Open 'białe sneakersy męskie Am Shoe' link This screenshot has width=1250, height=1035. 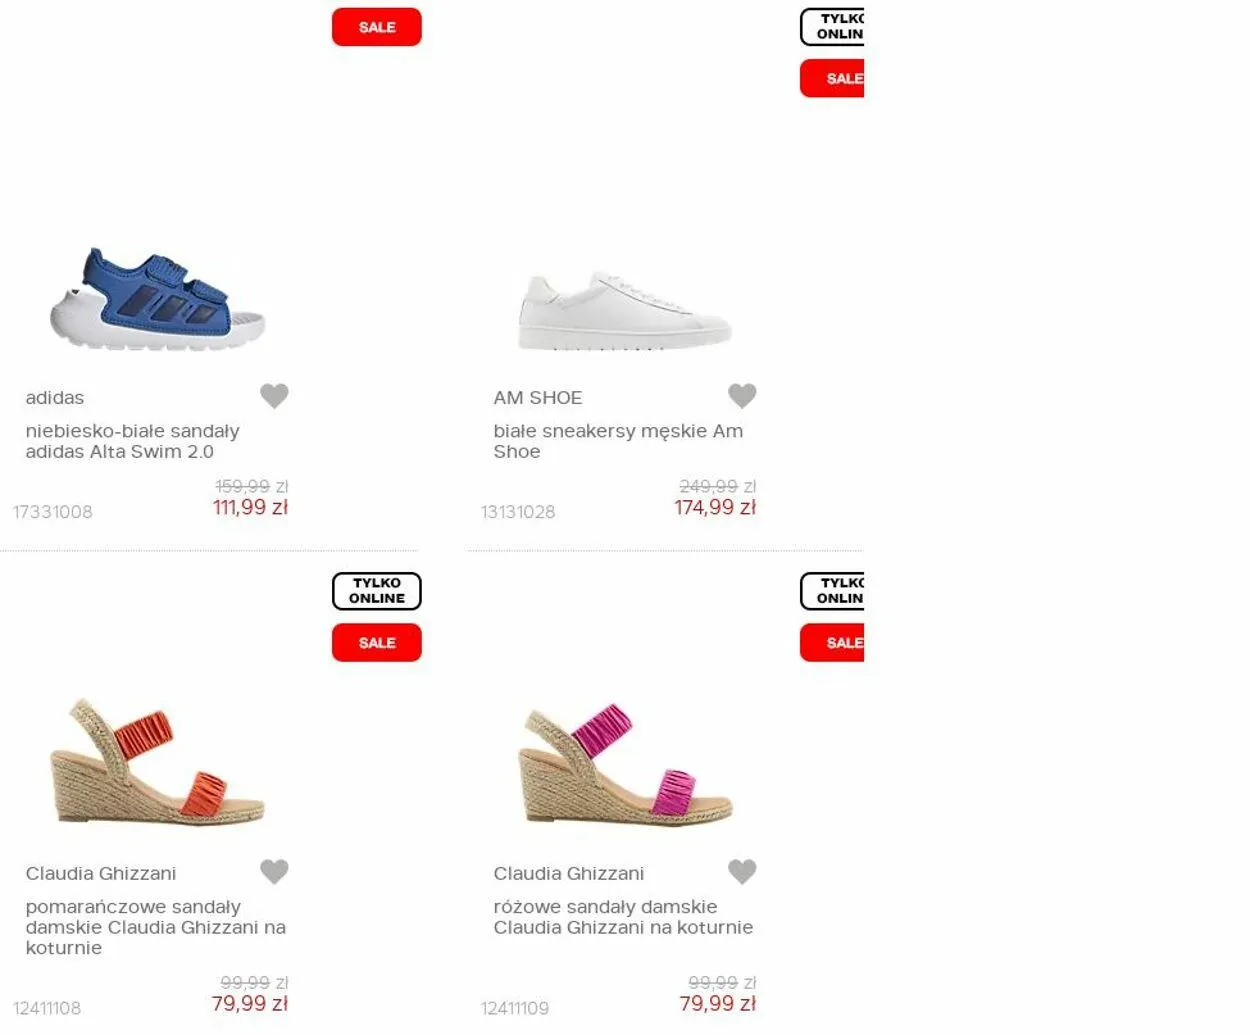pos(618,441)
